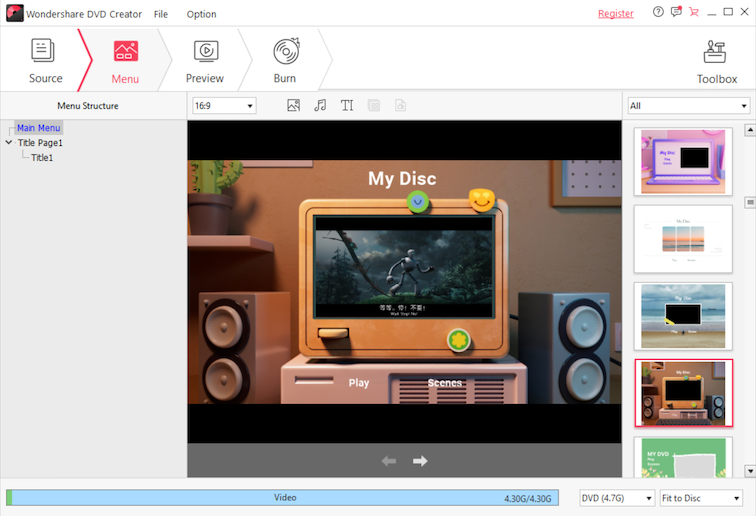Select Title Page1 in the tree
Screen dimensions: 756x516
[x=40, y=143]
